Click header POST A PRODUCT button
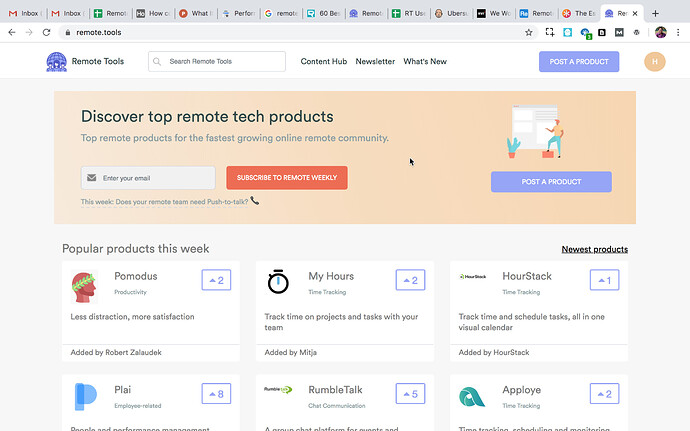 coord(579,62)
